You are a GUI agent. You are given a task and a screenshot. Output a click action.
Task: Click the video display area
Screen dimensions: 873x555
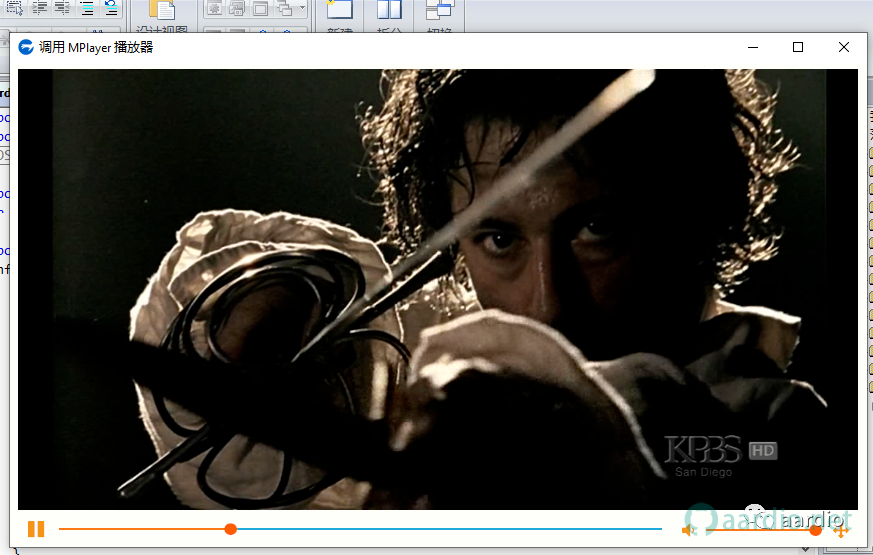click(x=438, y=289)
